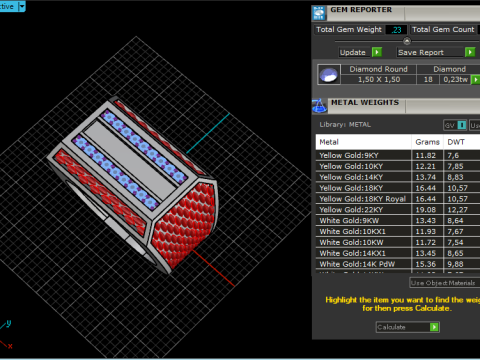Select the Yellow Gold:18KY row
This screenshot has height=360, width=480.
click(x=398, y=188)
